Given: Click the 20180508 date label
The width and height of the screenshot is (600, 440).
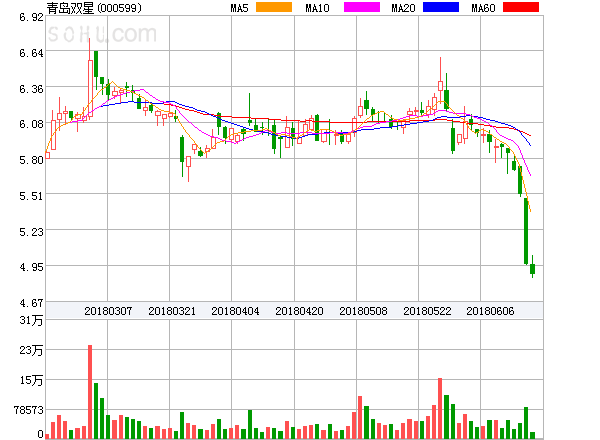Looking at the screenshot, I should 363,311.
